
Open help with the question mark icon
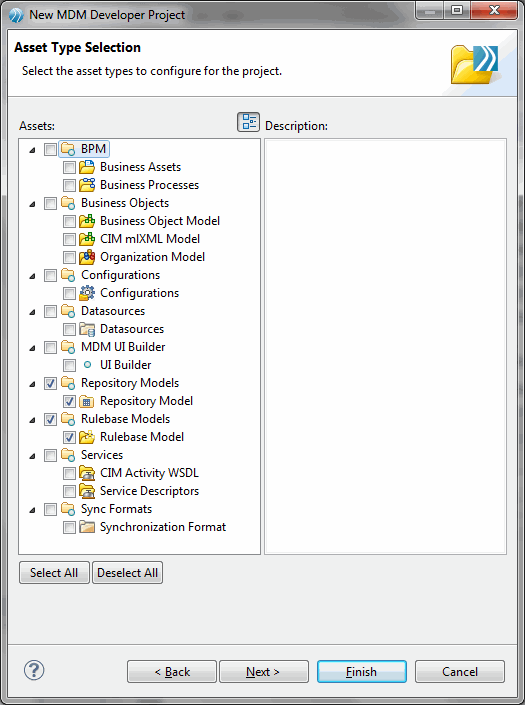pyautogui.click(x=34, y=670)
